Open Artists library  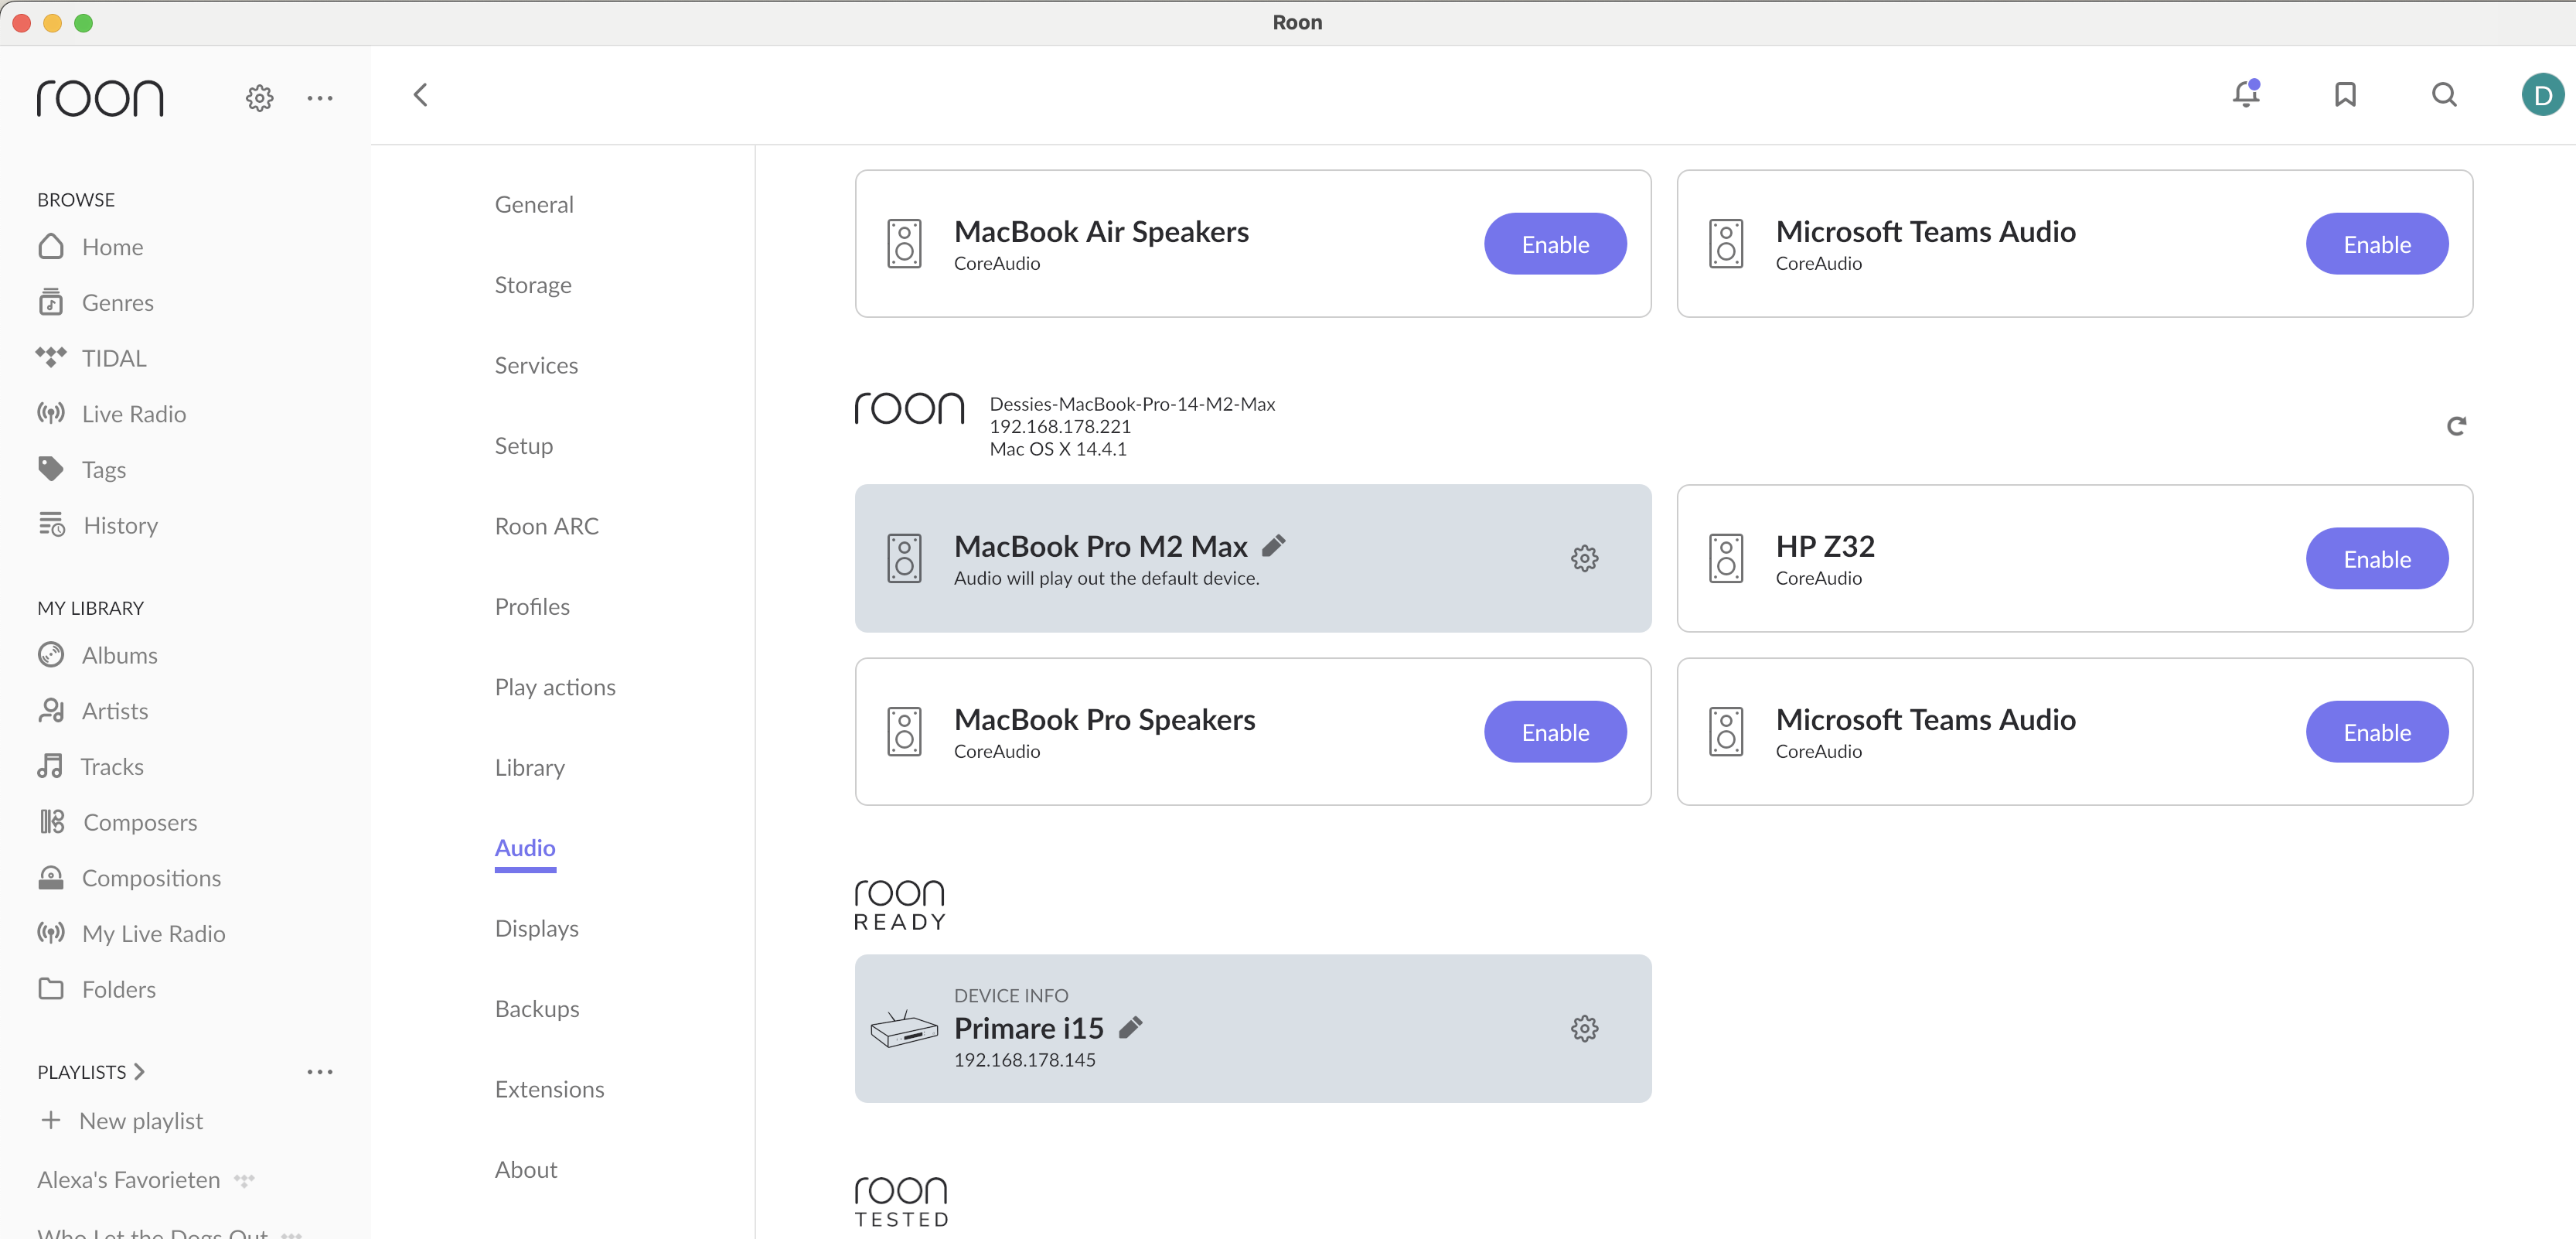(93, 711)
